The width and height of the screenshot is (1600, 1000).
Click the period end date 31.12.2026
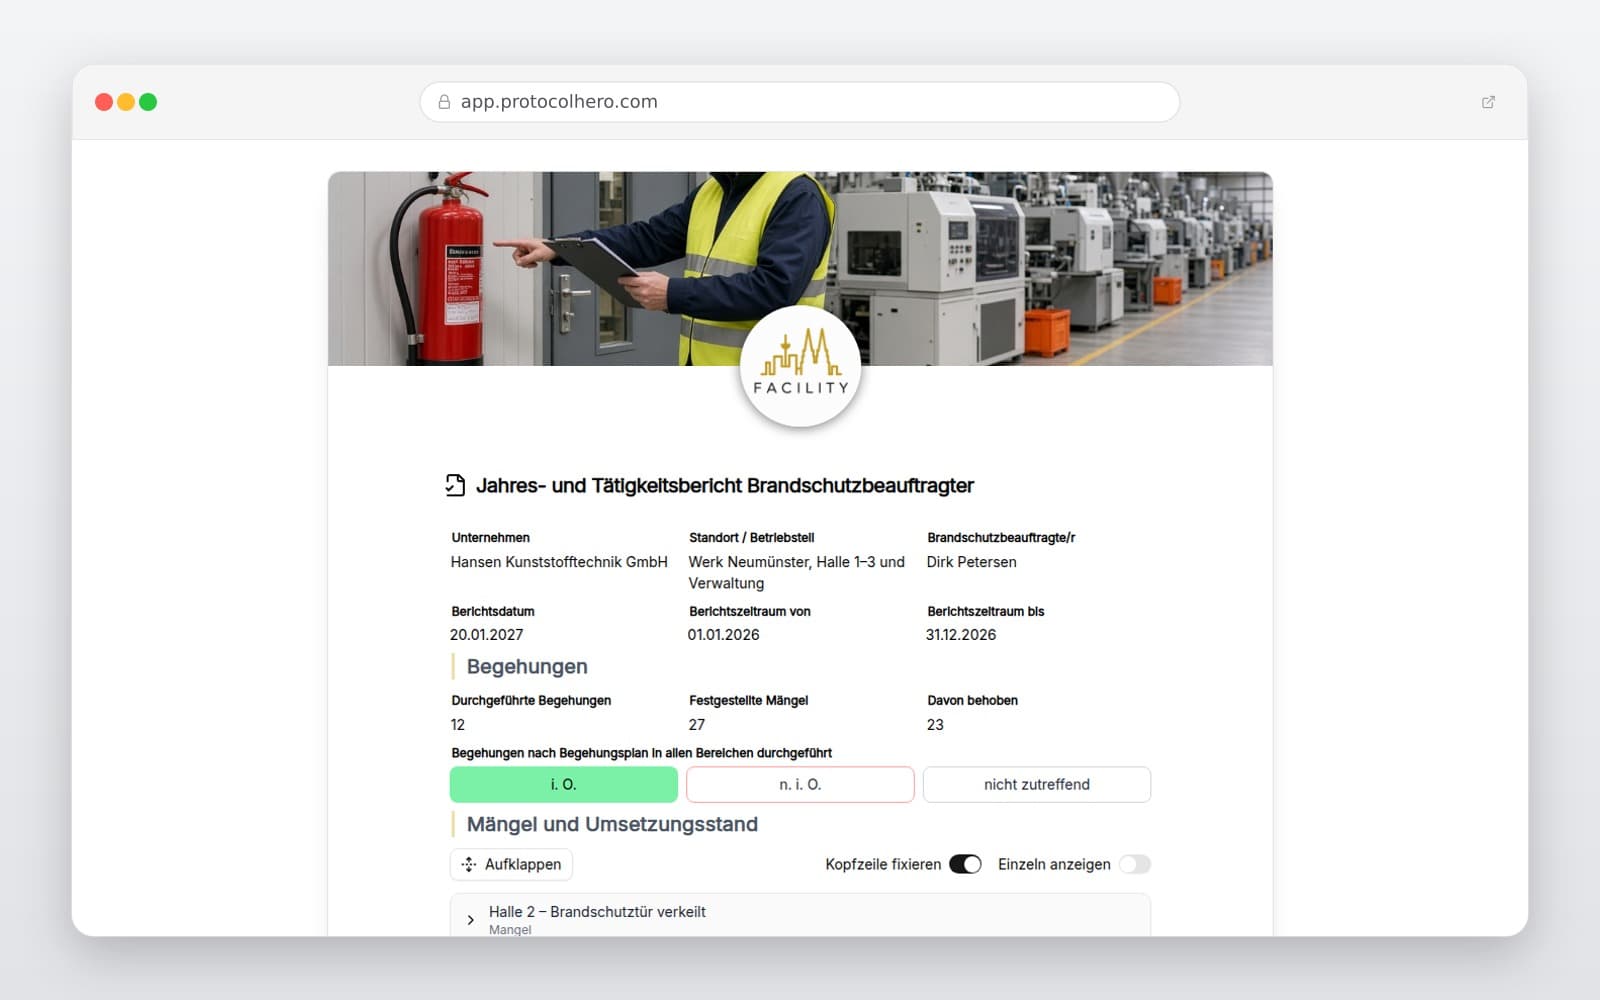coord(961,635)
